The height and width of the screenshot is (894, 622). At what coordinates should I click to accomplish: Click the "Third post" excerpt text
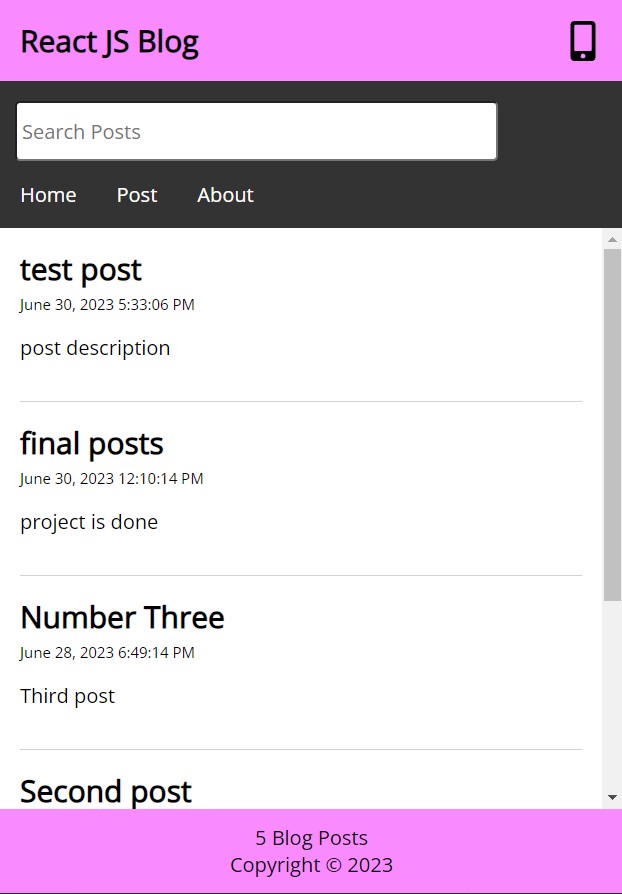(67, 696)
